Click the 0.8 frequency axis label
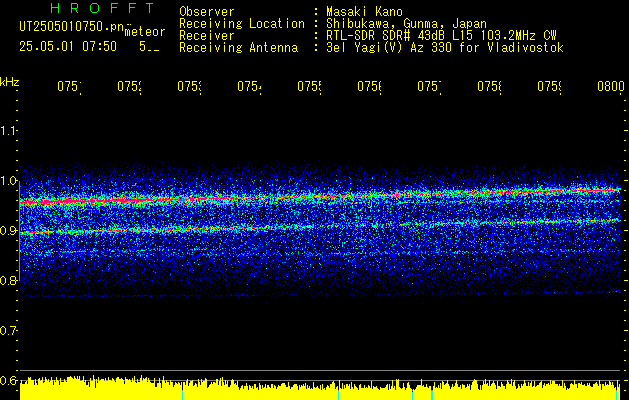The width and height of the screenshot is (629, 400). point(9,280)
